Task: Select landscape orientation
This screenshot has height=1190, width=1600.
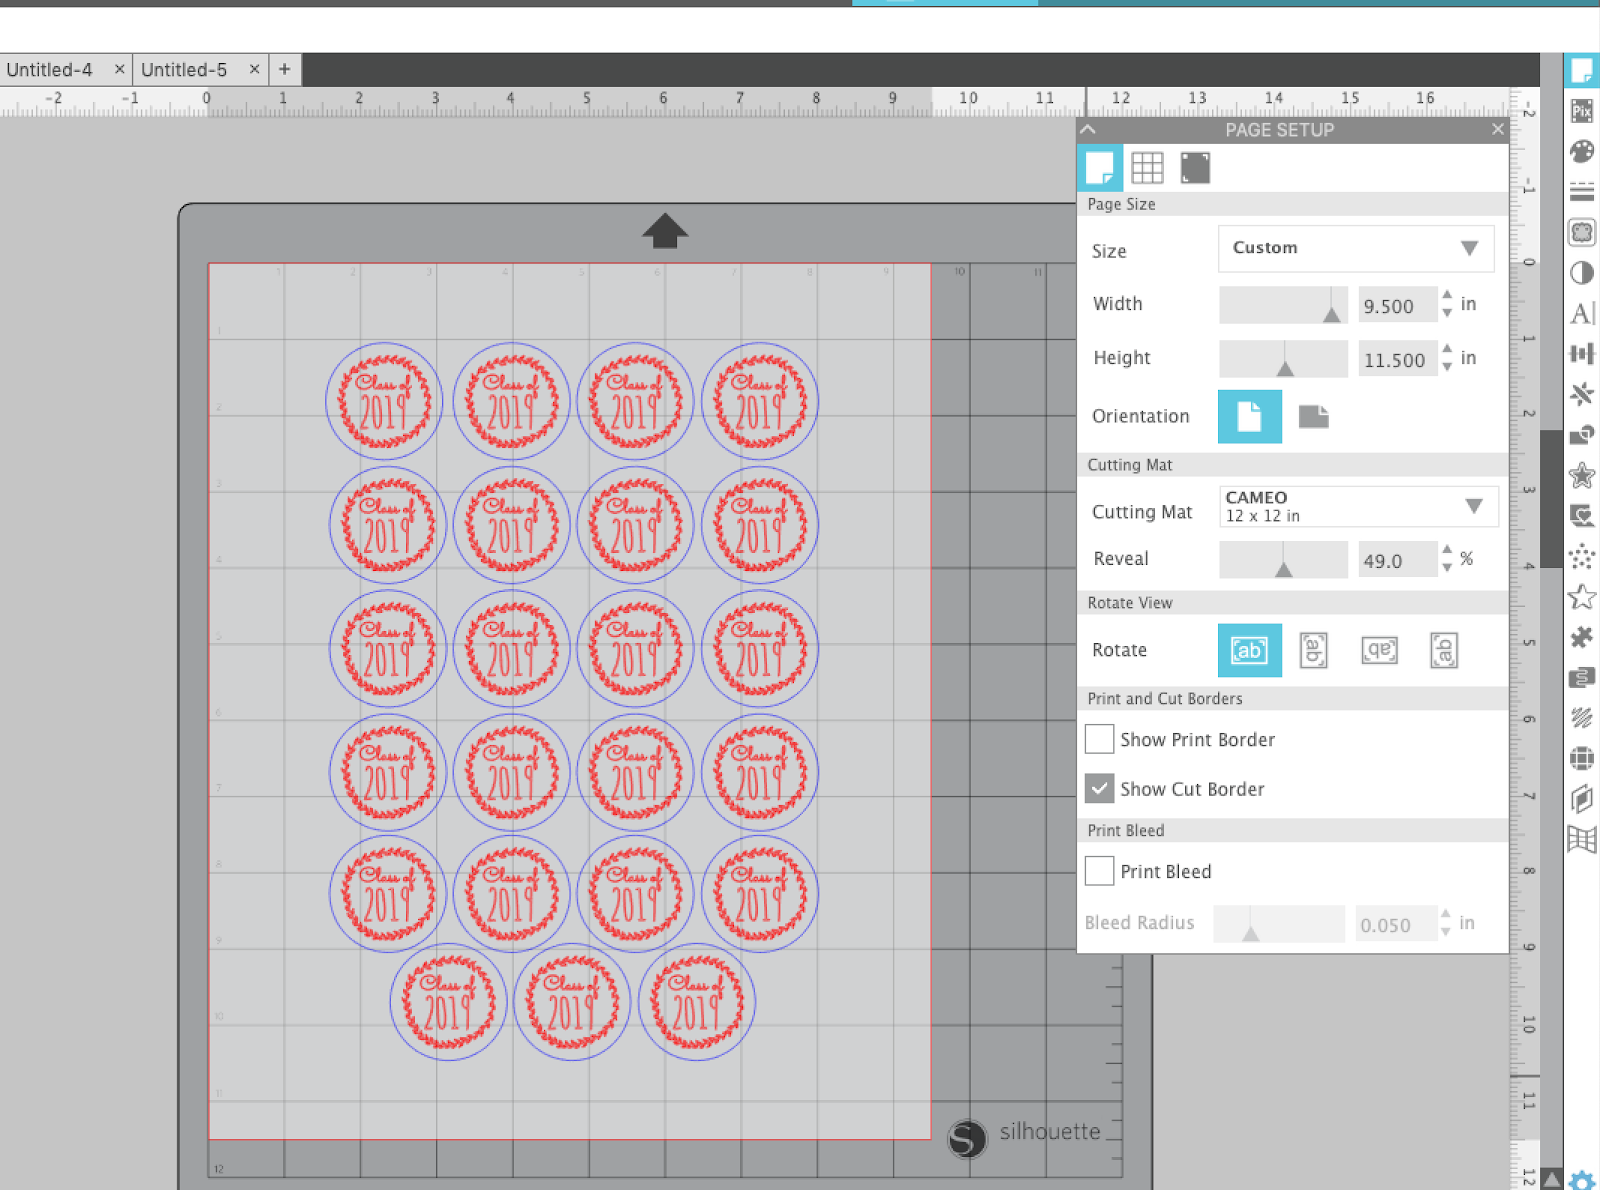Action: click(1313, 416)
